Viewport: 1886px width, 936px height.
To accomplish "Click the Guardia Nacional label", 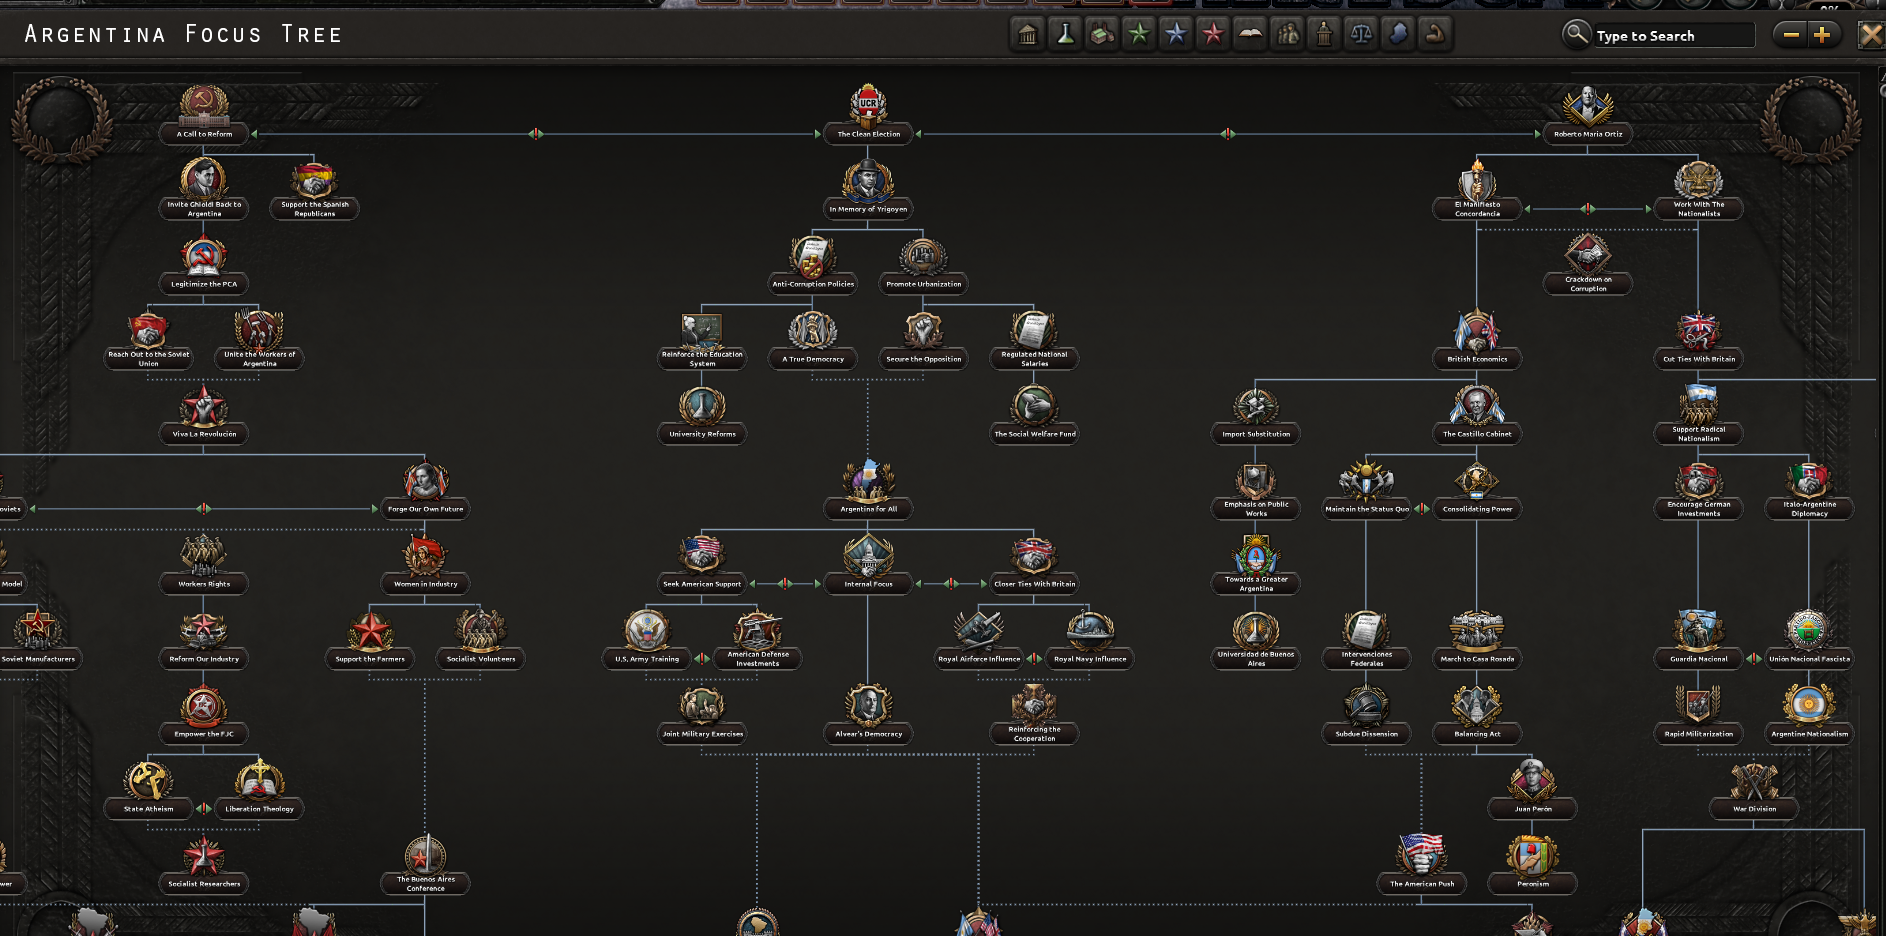I will (1699, 659).
